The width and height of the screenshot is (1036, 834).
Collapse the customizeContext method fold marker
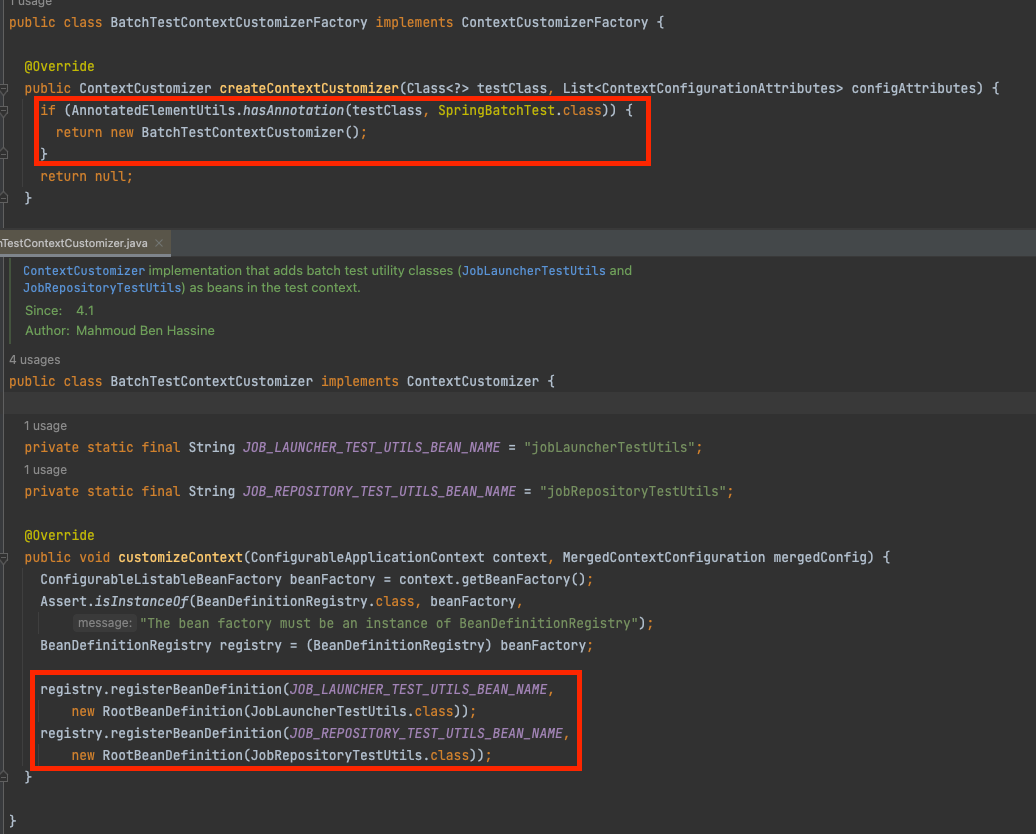4,558
